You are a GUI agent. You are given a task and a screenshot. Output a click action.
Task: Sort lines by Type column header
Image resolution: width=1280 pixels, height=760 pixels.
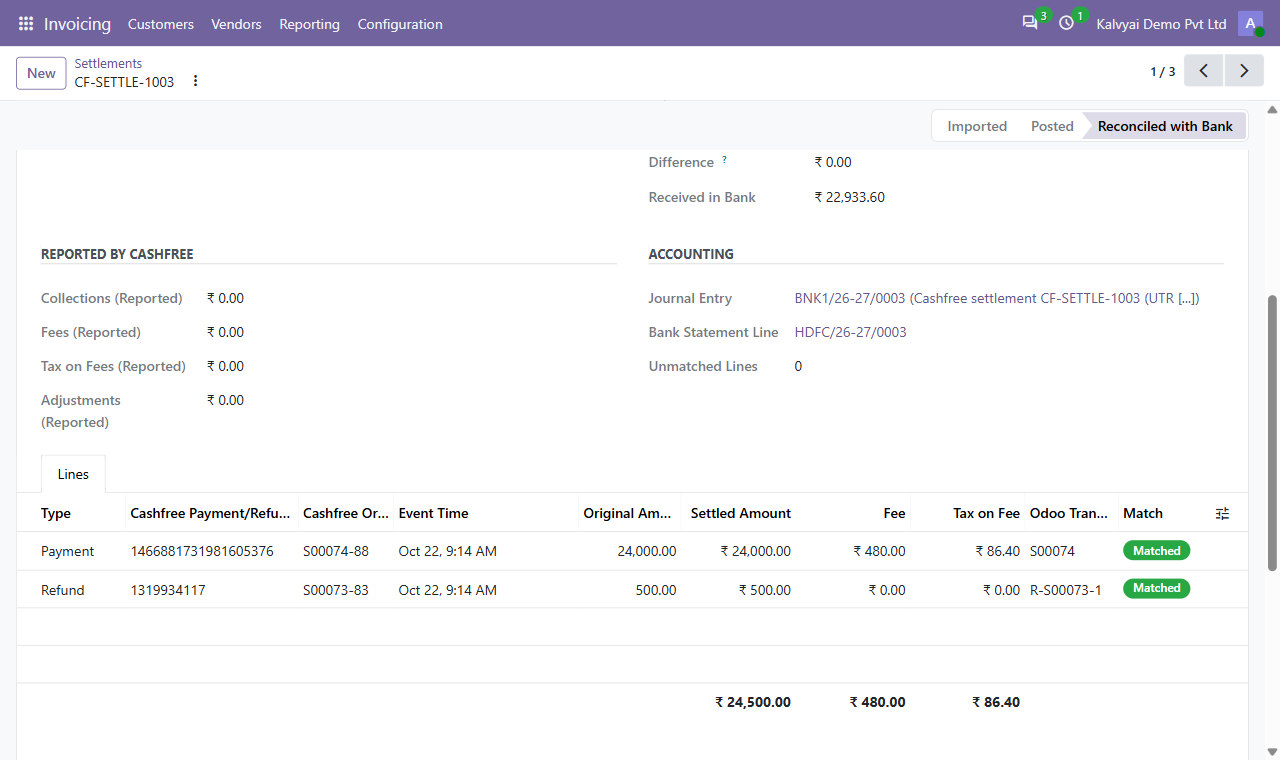[56, 513]
